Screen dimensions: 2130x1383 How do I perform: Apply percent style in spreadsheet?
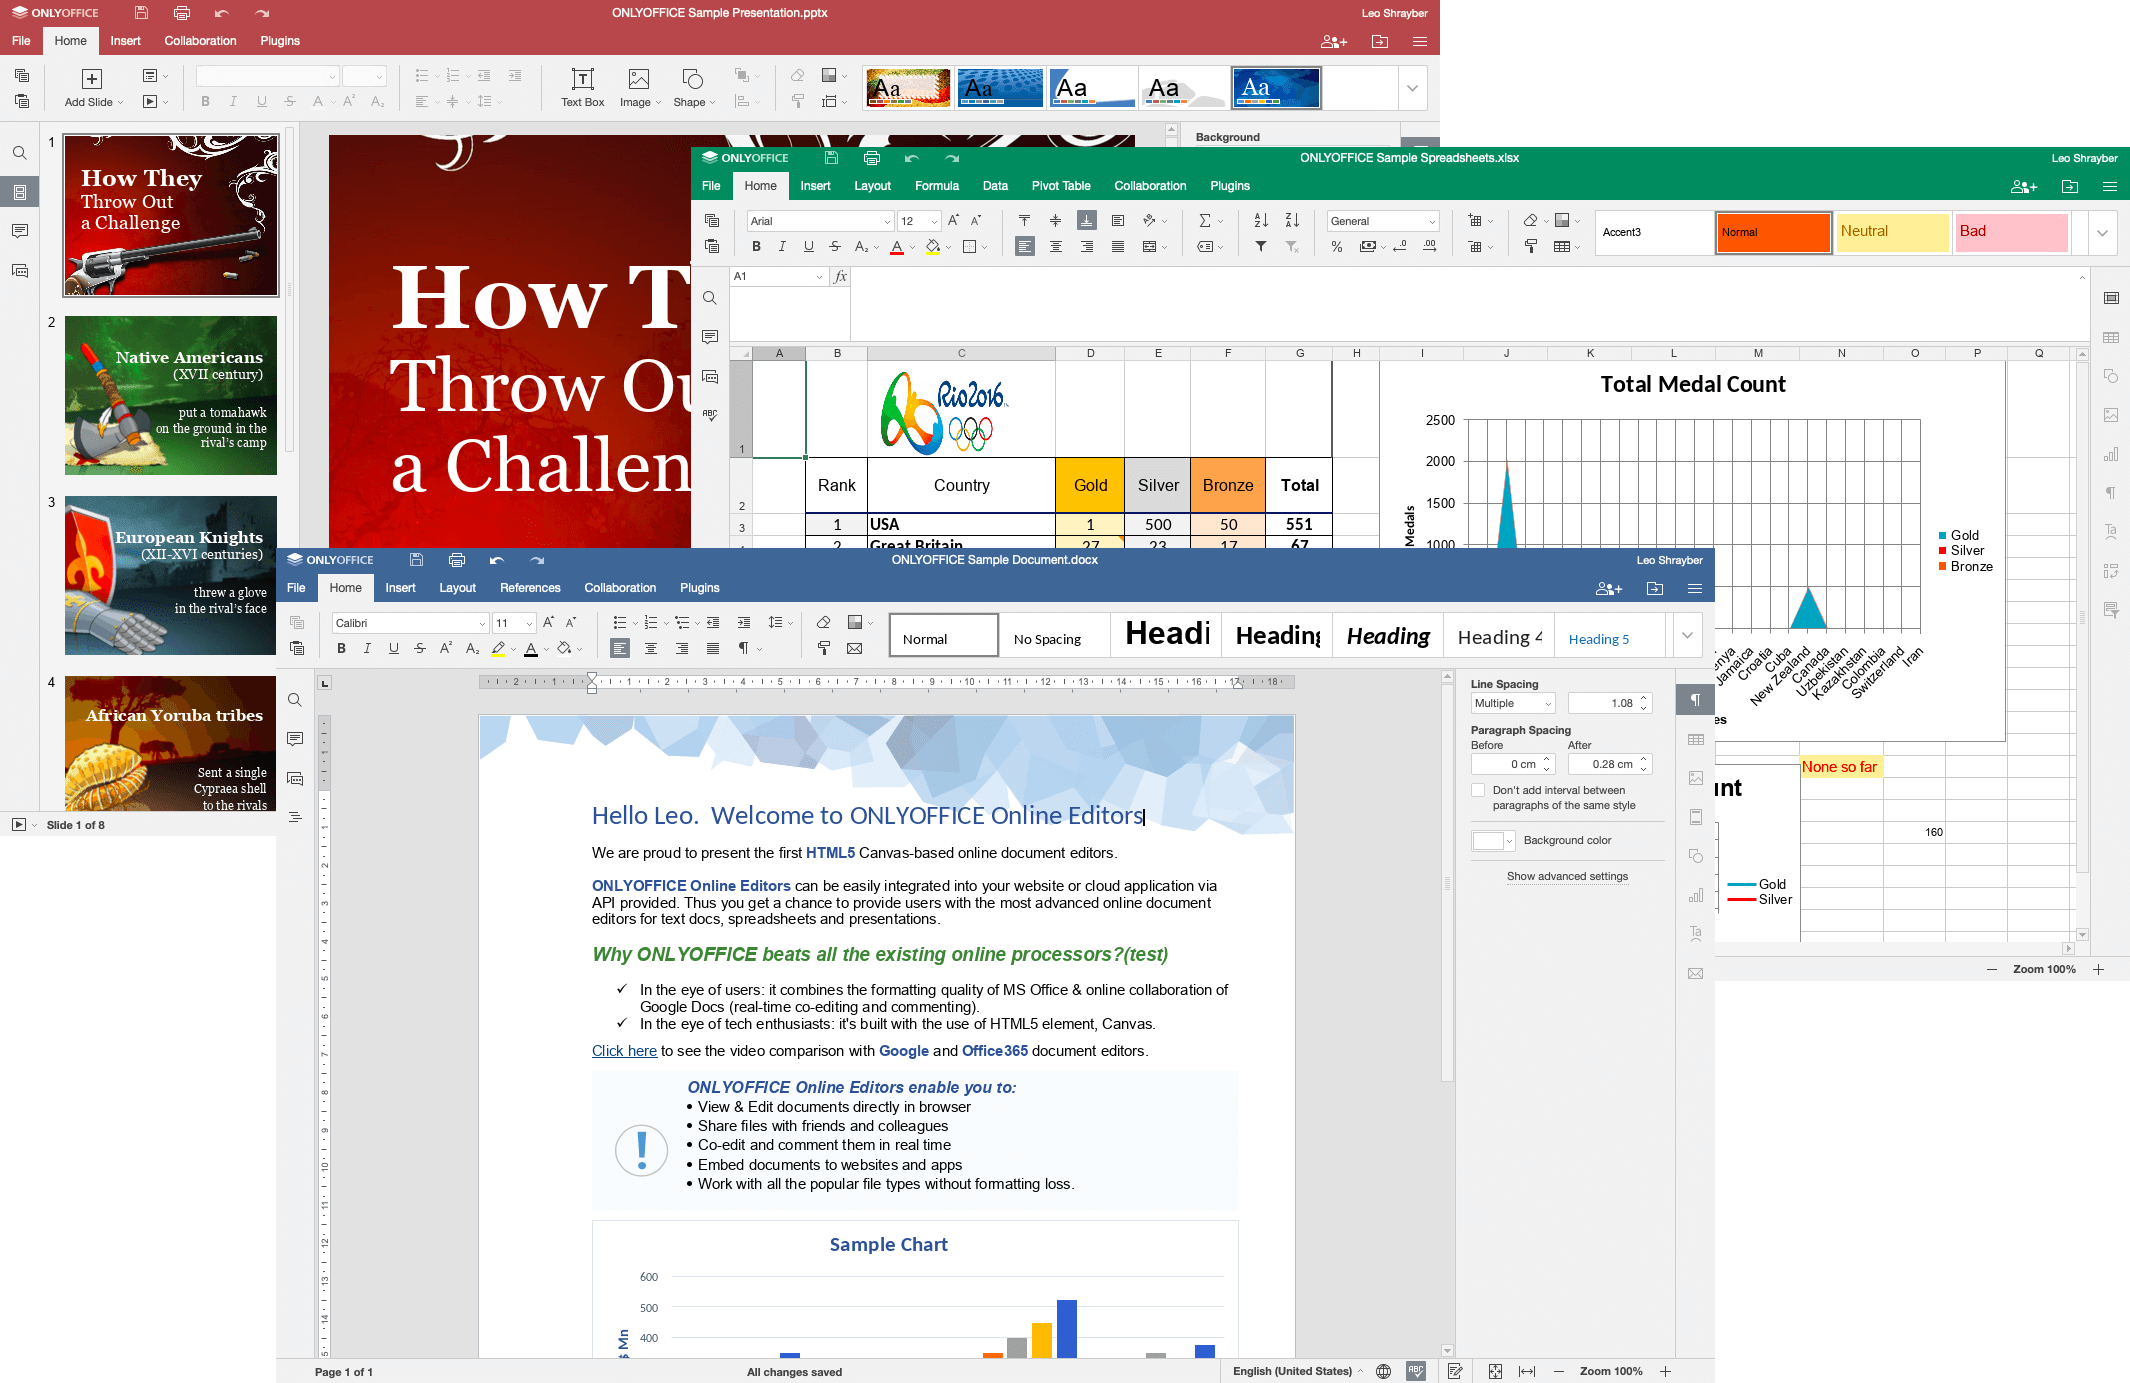tap(1337, 247)
